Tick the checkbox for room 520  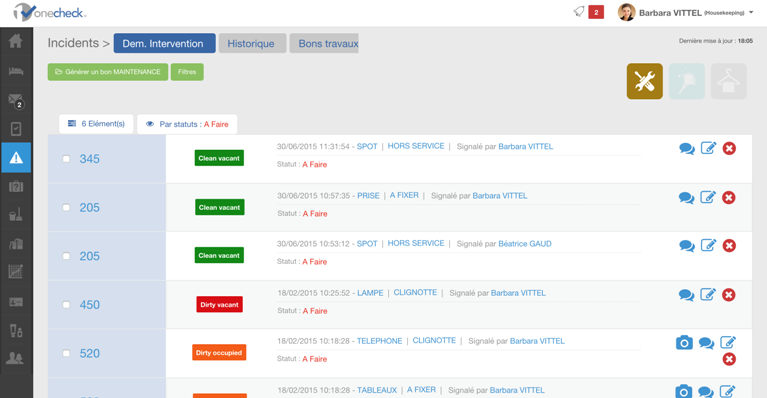pyautogui.click(x=66, y=353)
